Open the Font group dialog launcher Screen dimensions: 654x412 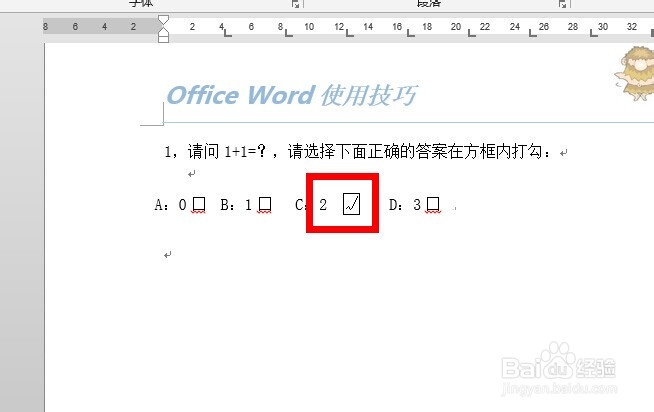[296, 4]
